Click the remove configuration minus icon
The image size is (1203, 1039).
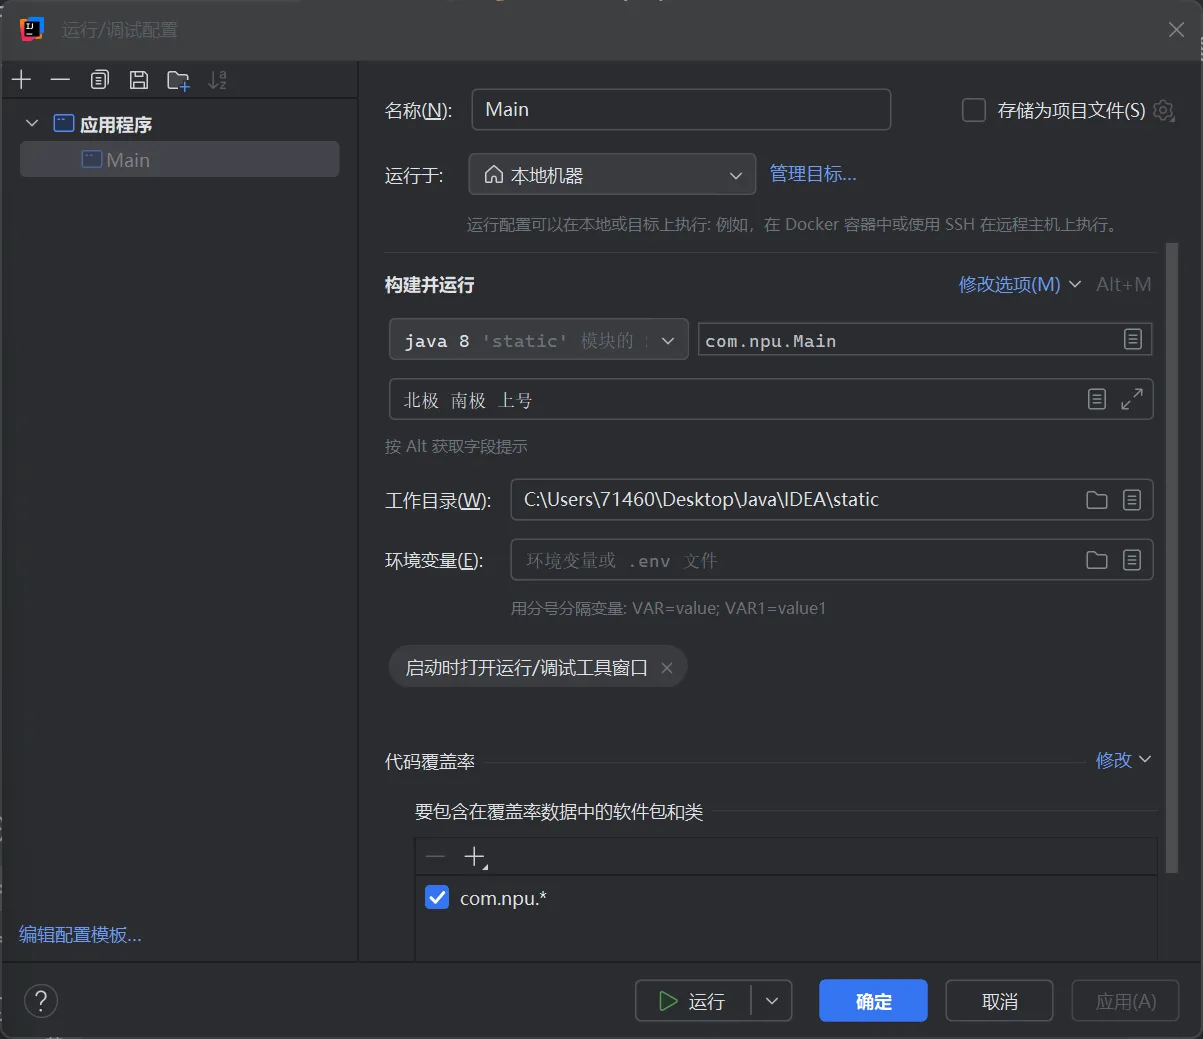coord(60,80)
